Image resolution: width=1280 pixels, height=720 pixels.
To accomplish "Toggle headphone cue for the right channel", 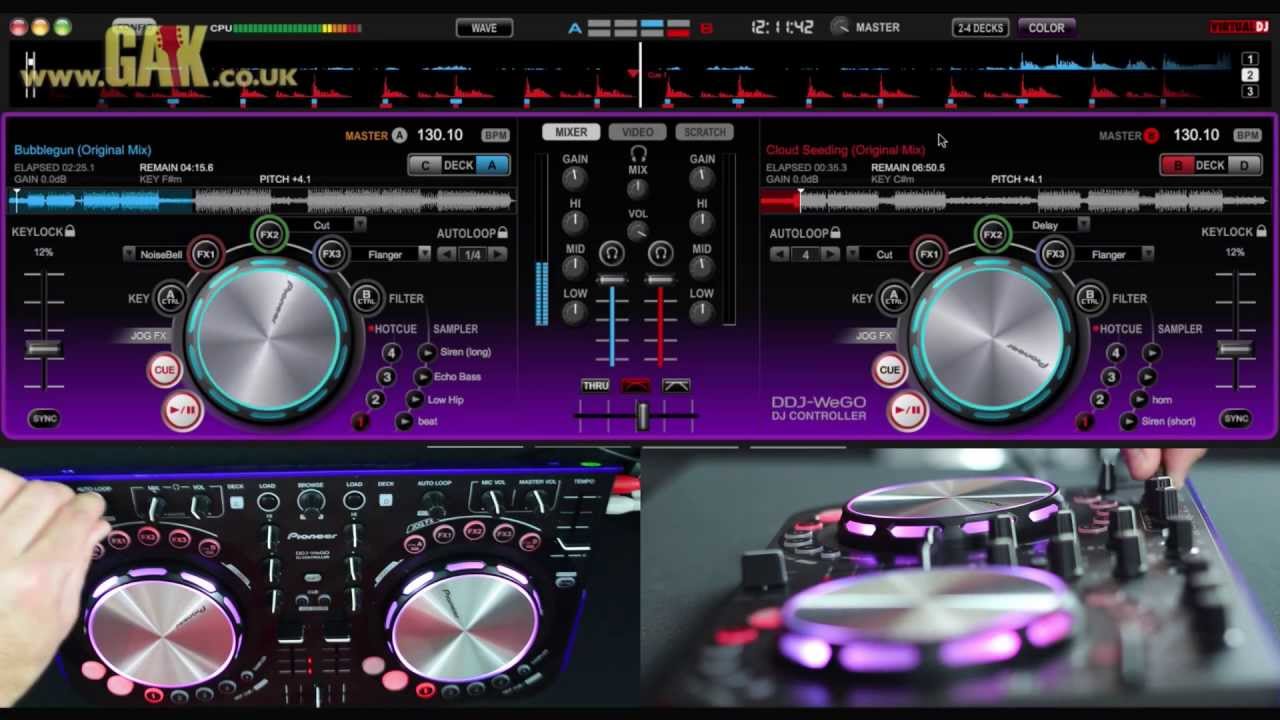I will (660, 254).
